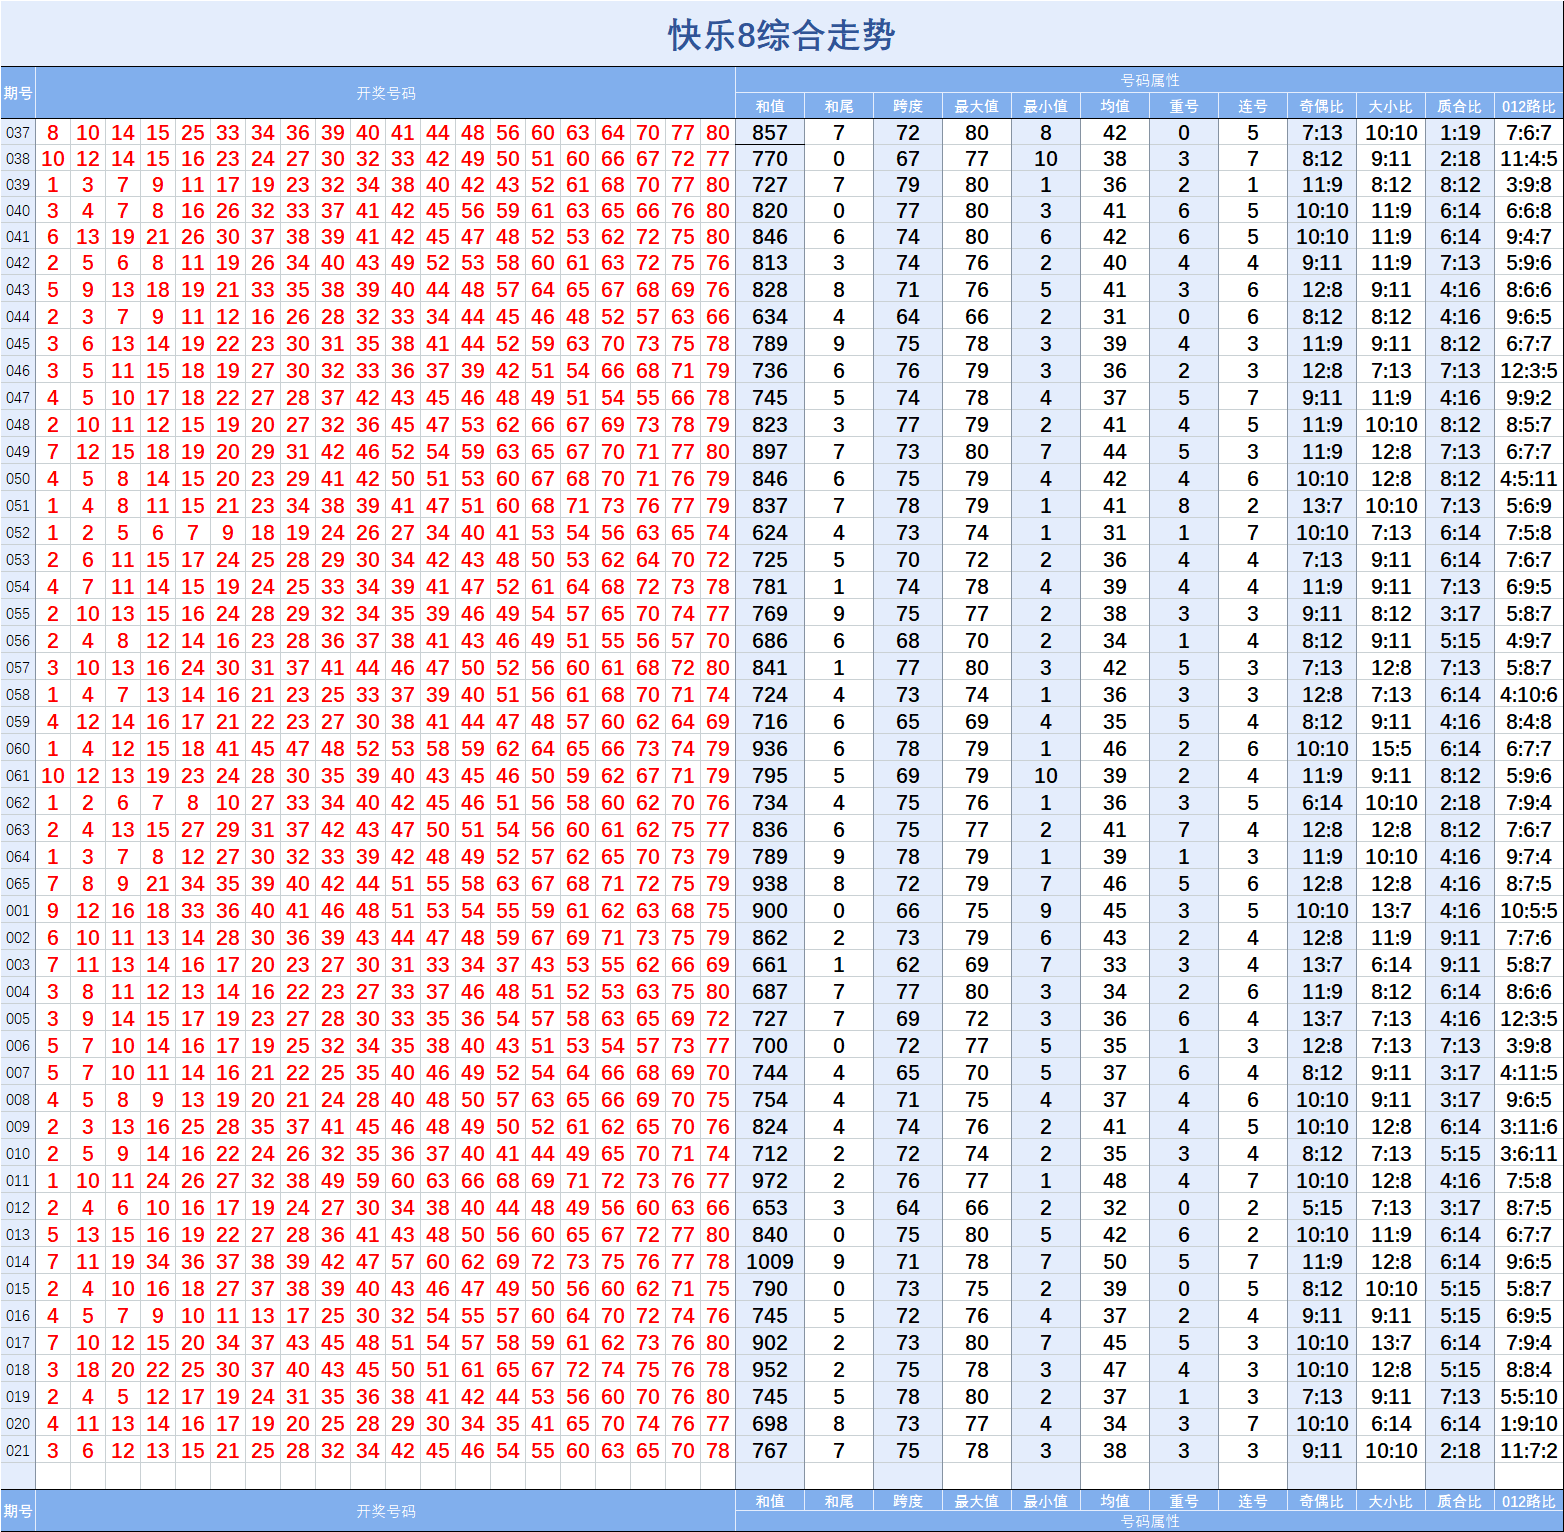The width and height of the screenshot is (1564, 1532).
Task: Click the top 奇偶比 column header
Action: point(1322,106)
